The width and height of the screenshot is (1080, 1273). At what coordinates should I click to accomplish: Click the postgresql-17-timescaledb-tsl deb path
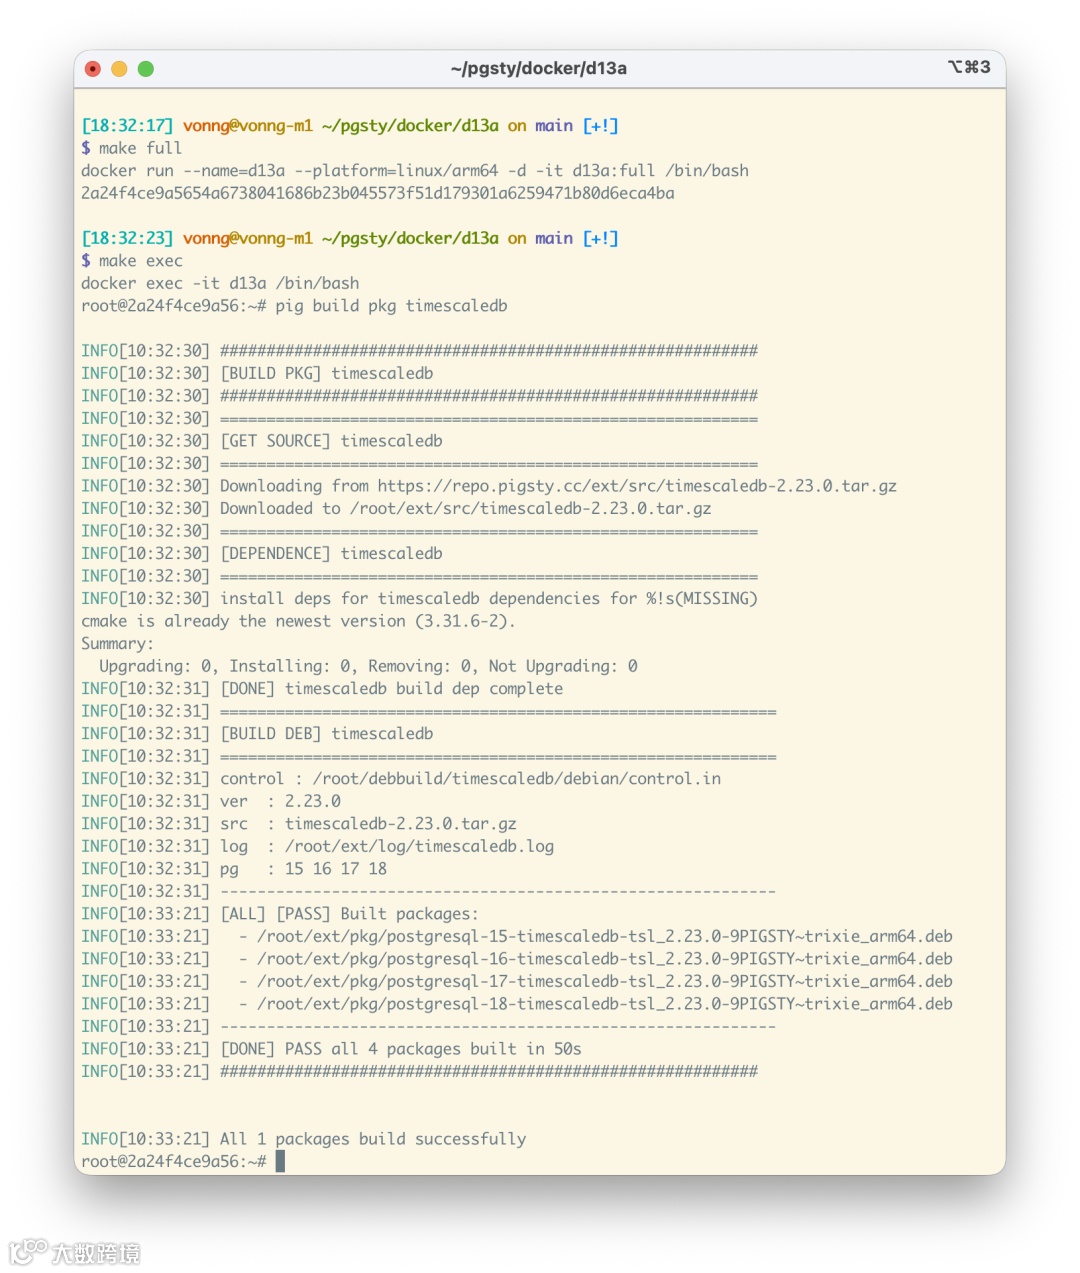(x=605, y=982)
